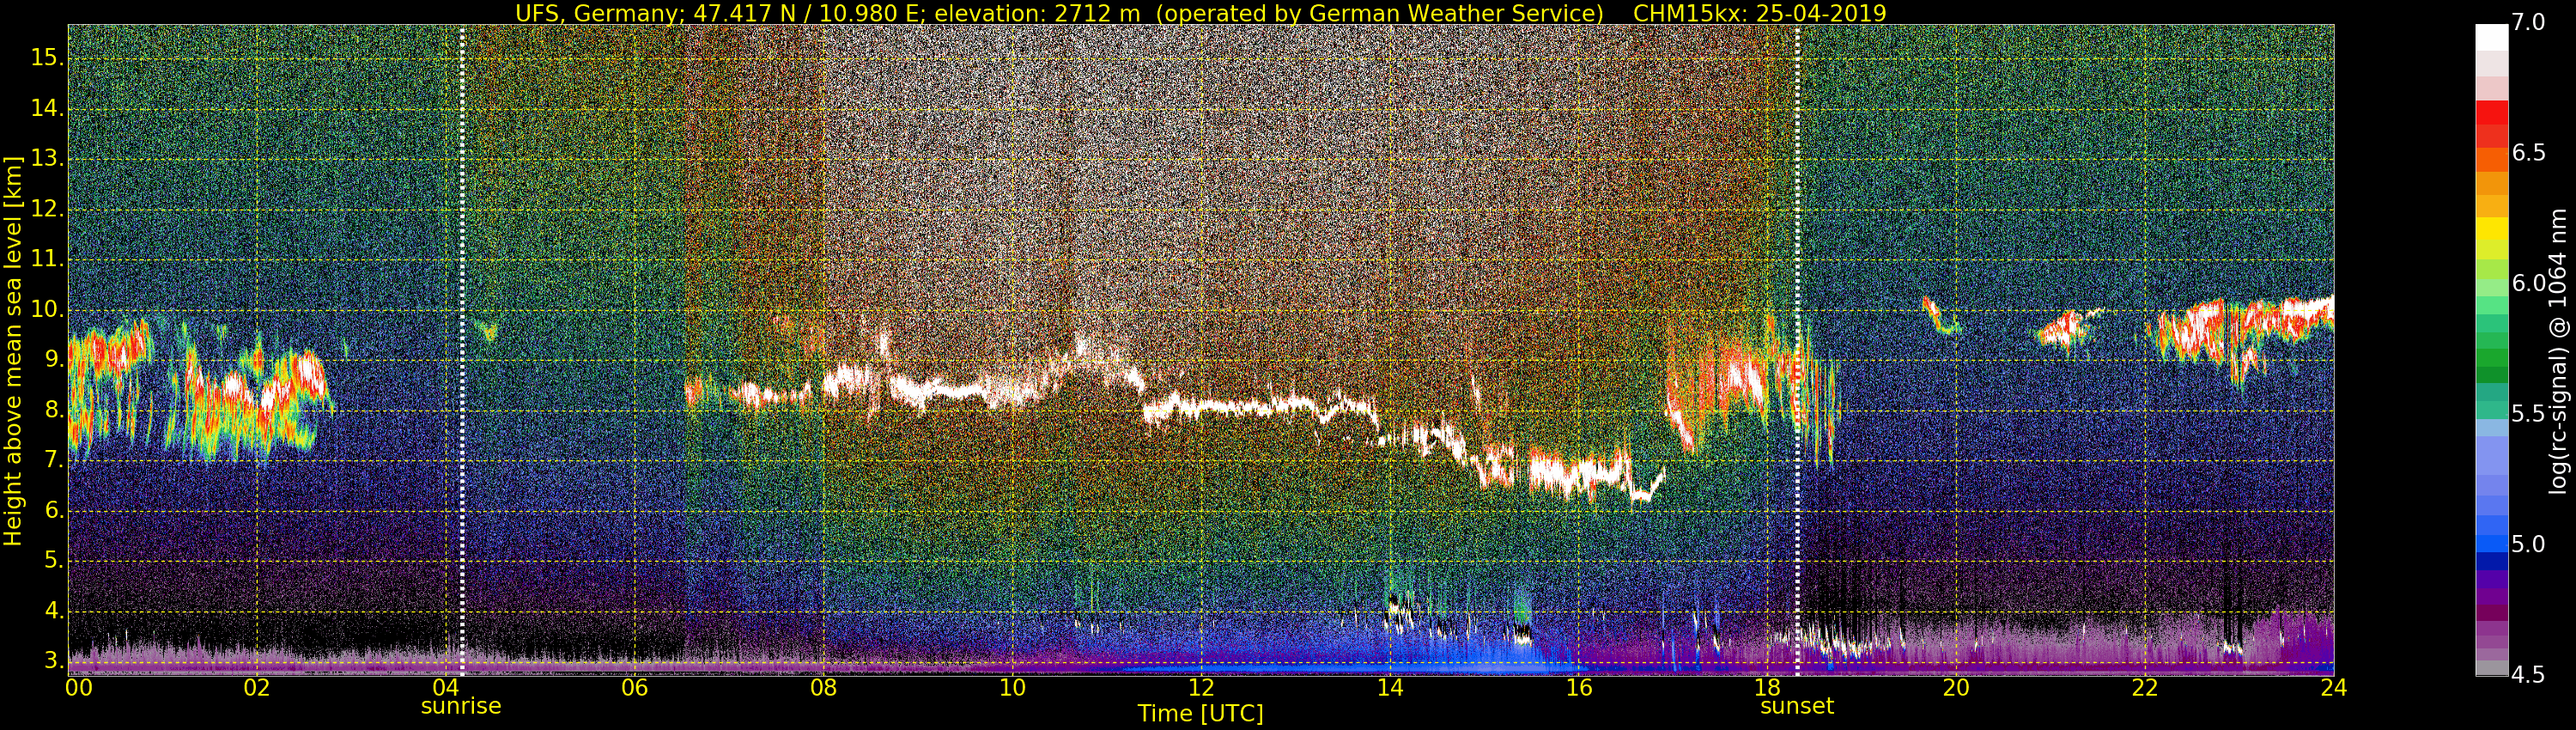Click the blue colorbar segment at 5.0
Screen dimensions: 2576x730
coord(2491,544)
